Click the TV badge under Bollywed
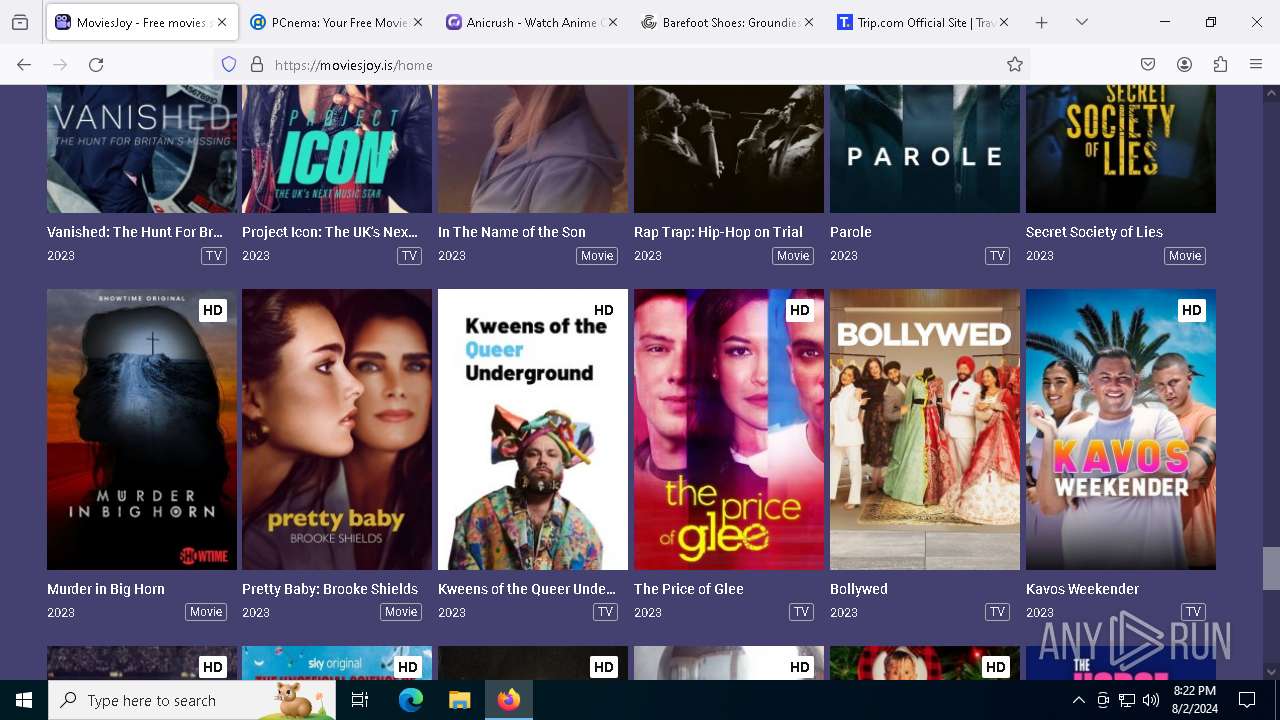The height and width of the screenshot is (720, 1280). pos(997,612)
